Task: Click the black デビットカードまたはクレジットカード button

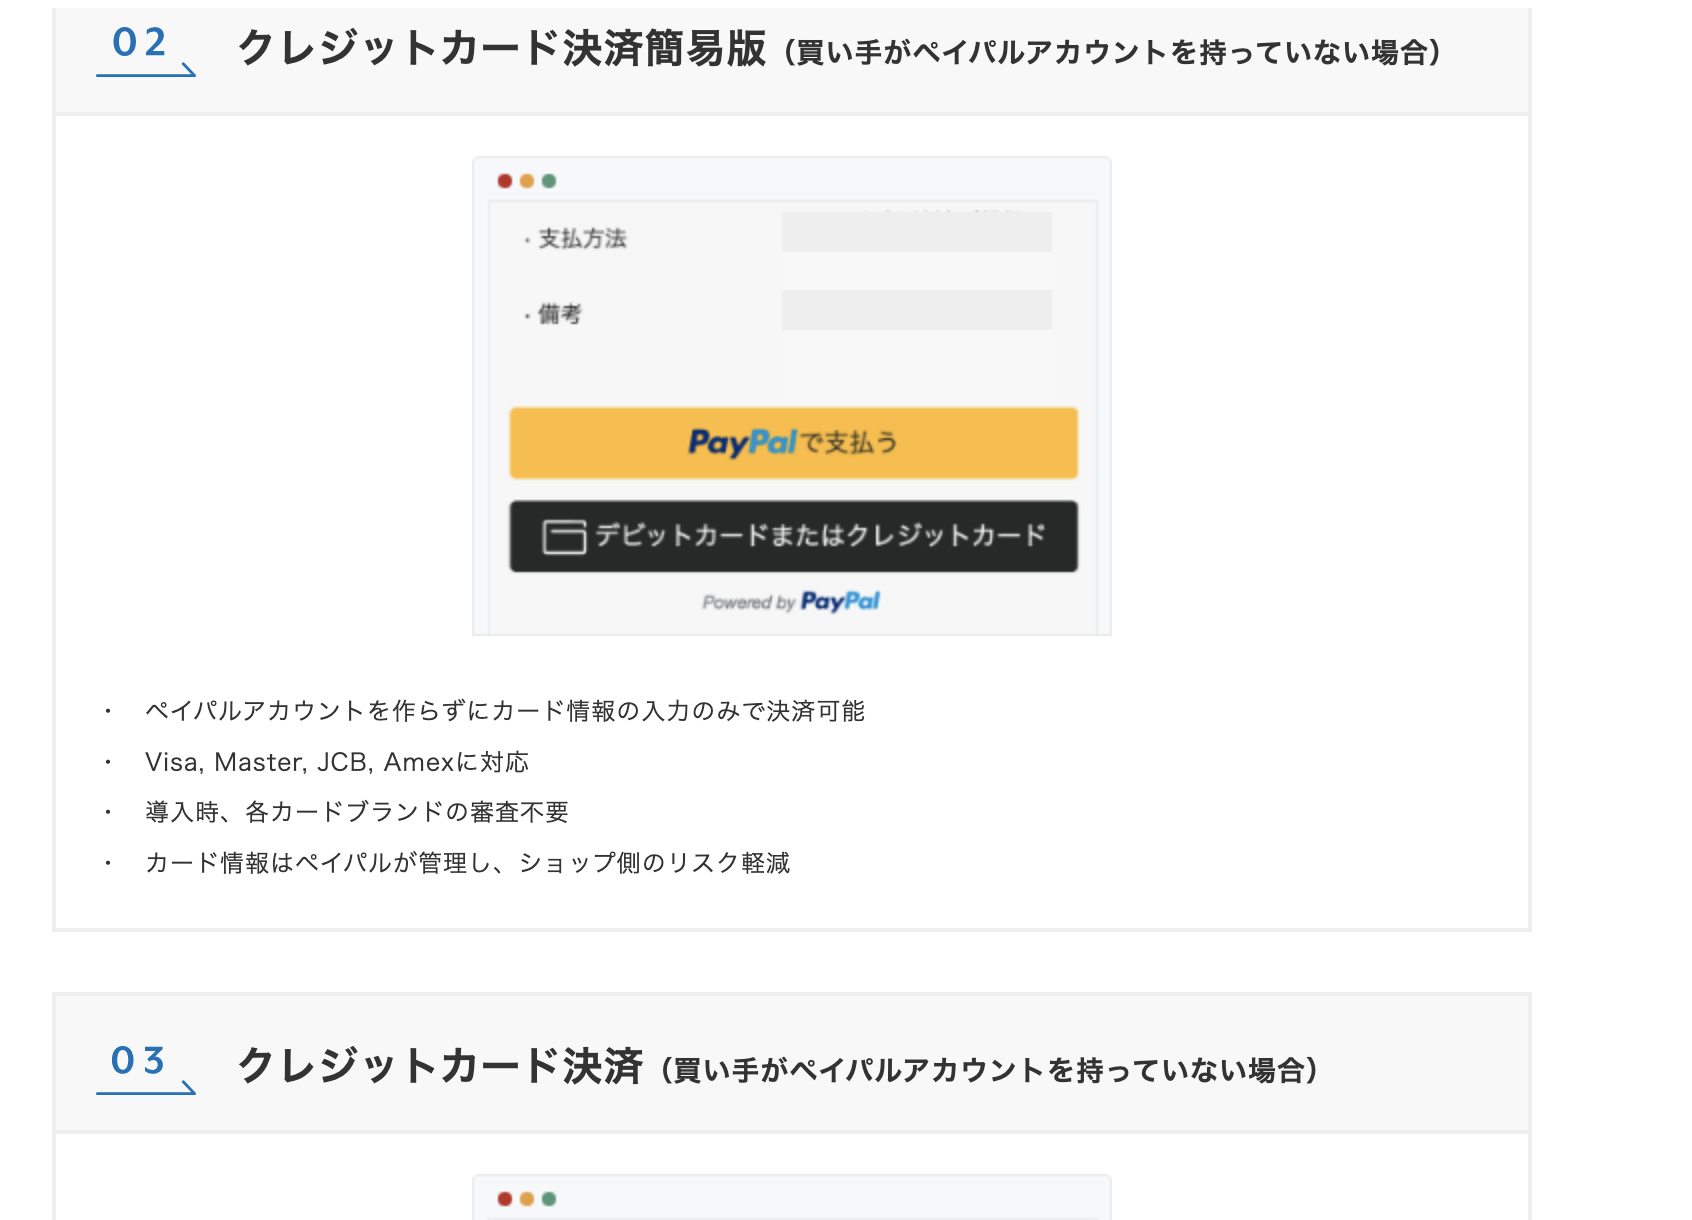Action: [793, 537]
